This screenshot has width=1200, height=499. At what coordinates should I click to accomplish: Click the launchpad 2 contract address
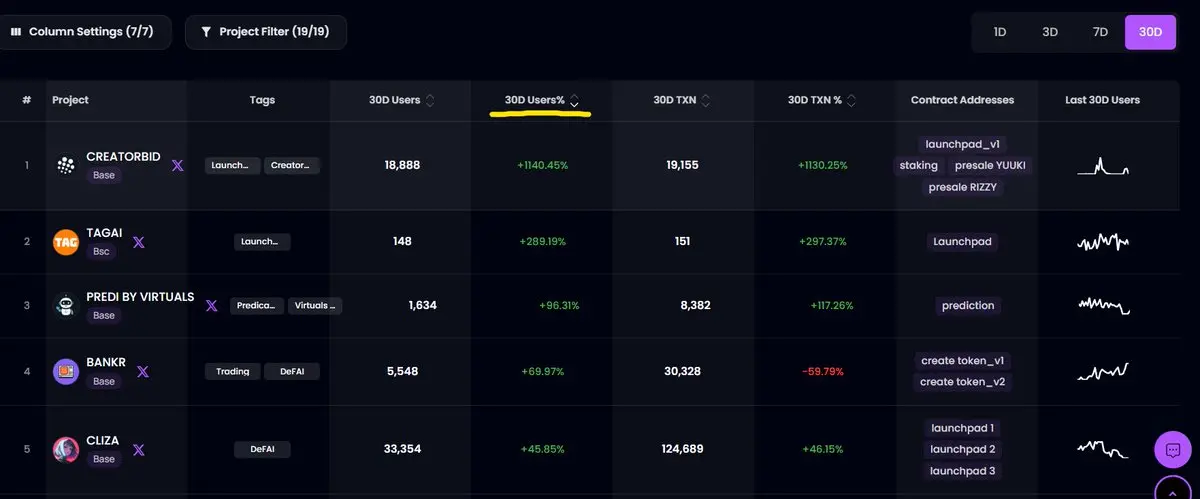click(x=962, y=449)
